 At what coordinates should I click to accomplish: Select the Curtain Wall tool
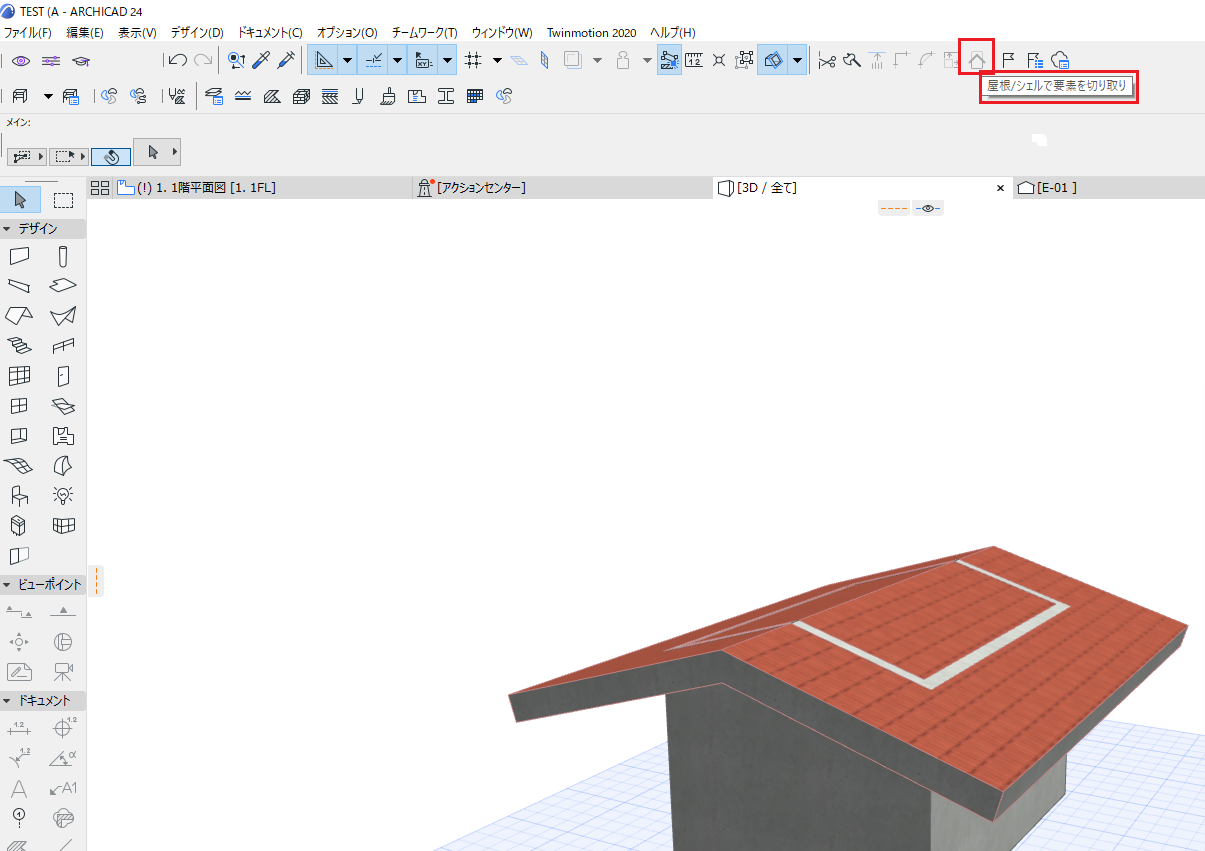(20, 376)
